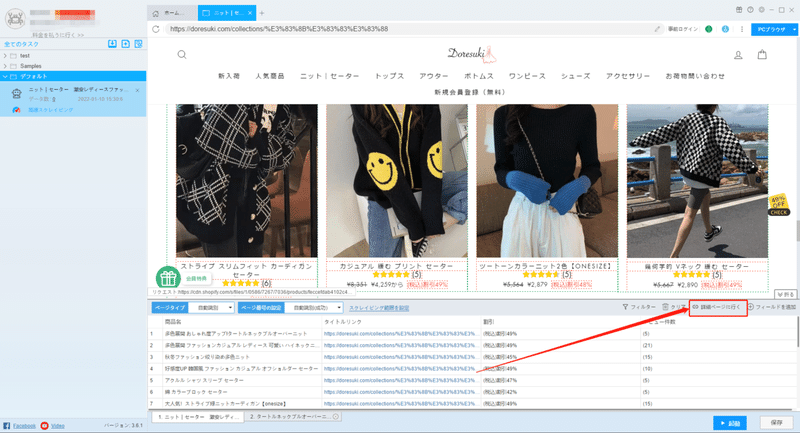
Task: Click the plaid cardigan product image
Action: [246, 181]
